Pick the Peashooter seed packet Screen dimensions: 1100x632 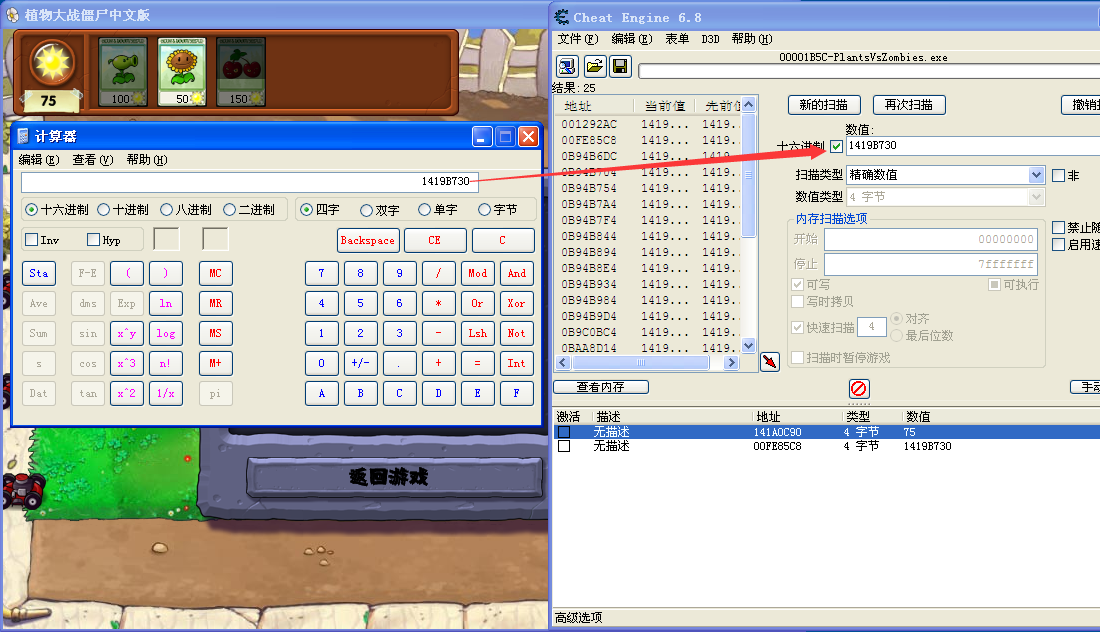point(123,71)
